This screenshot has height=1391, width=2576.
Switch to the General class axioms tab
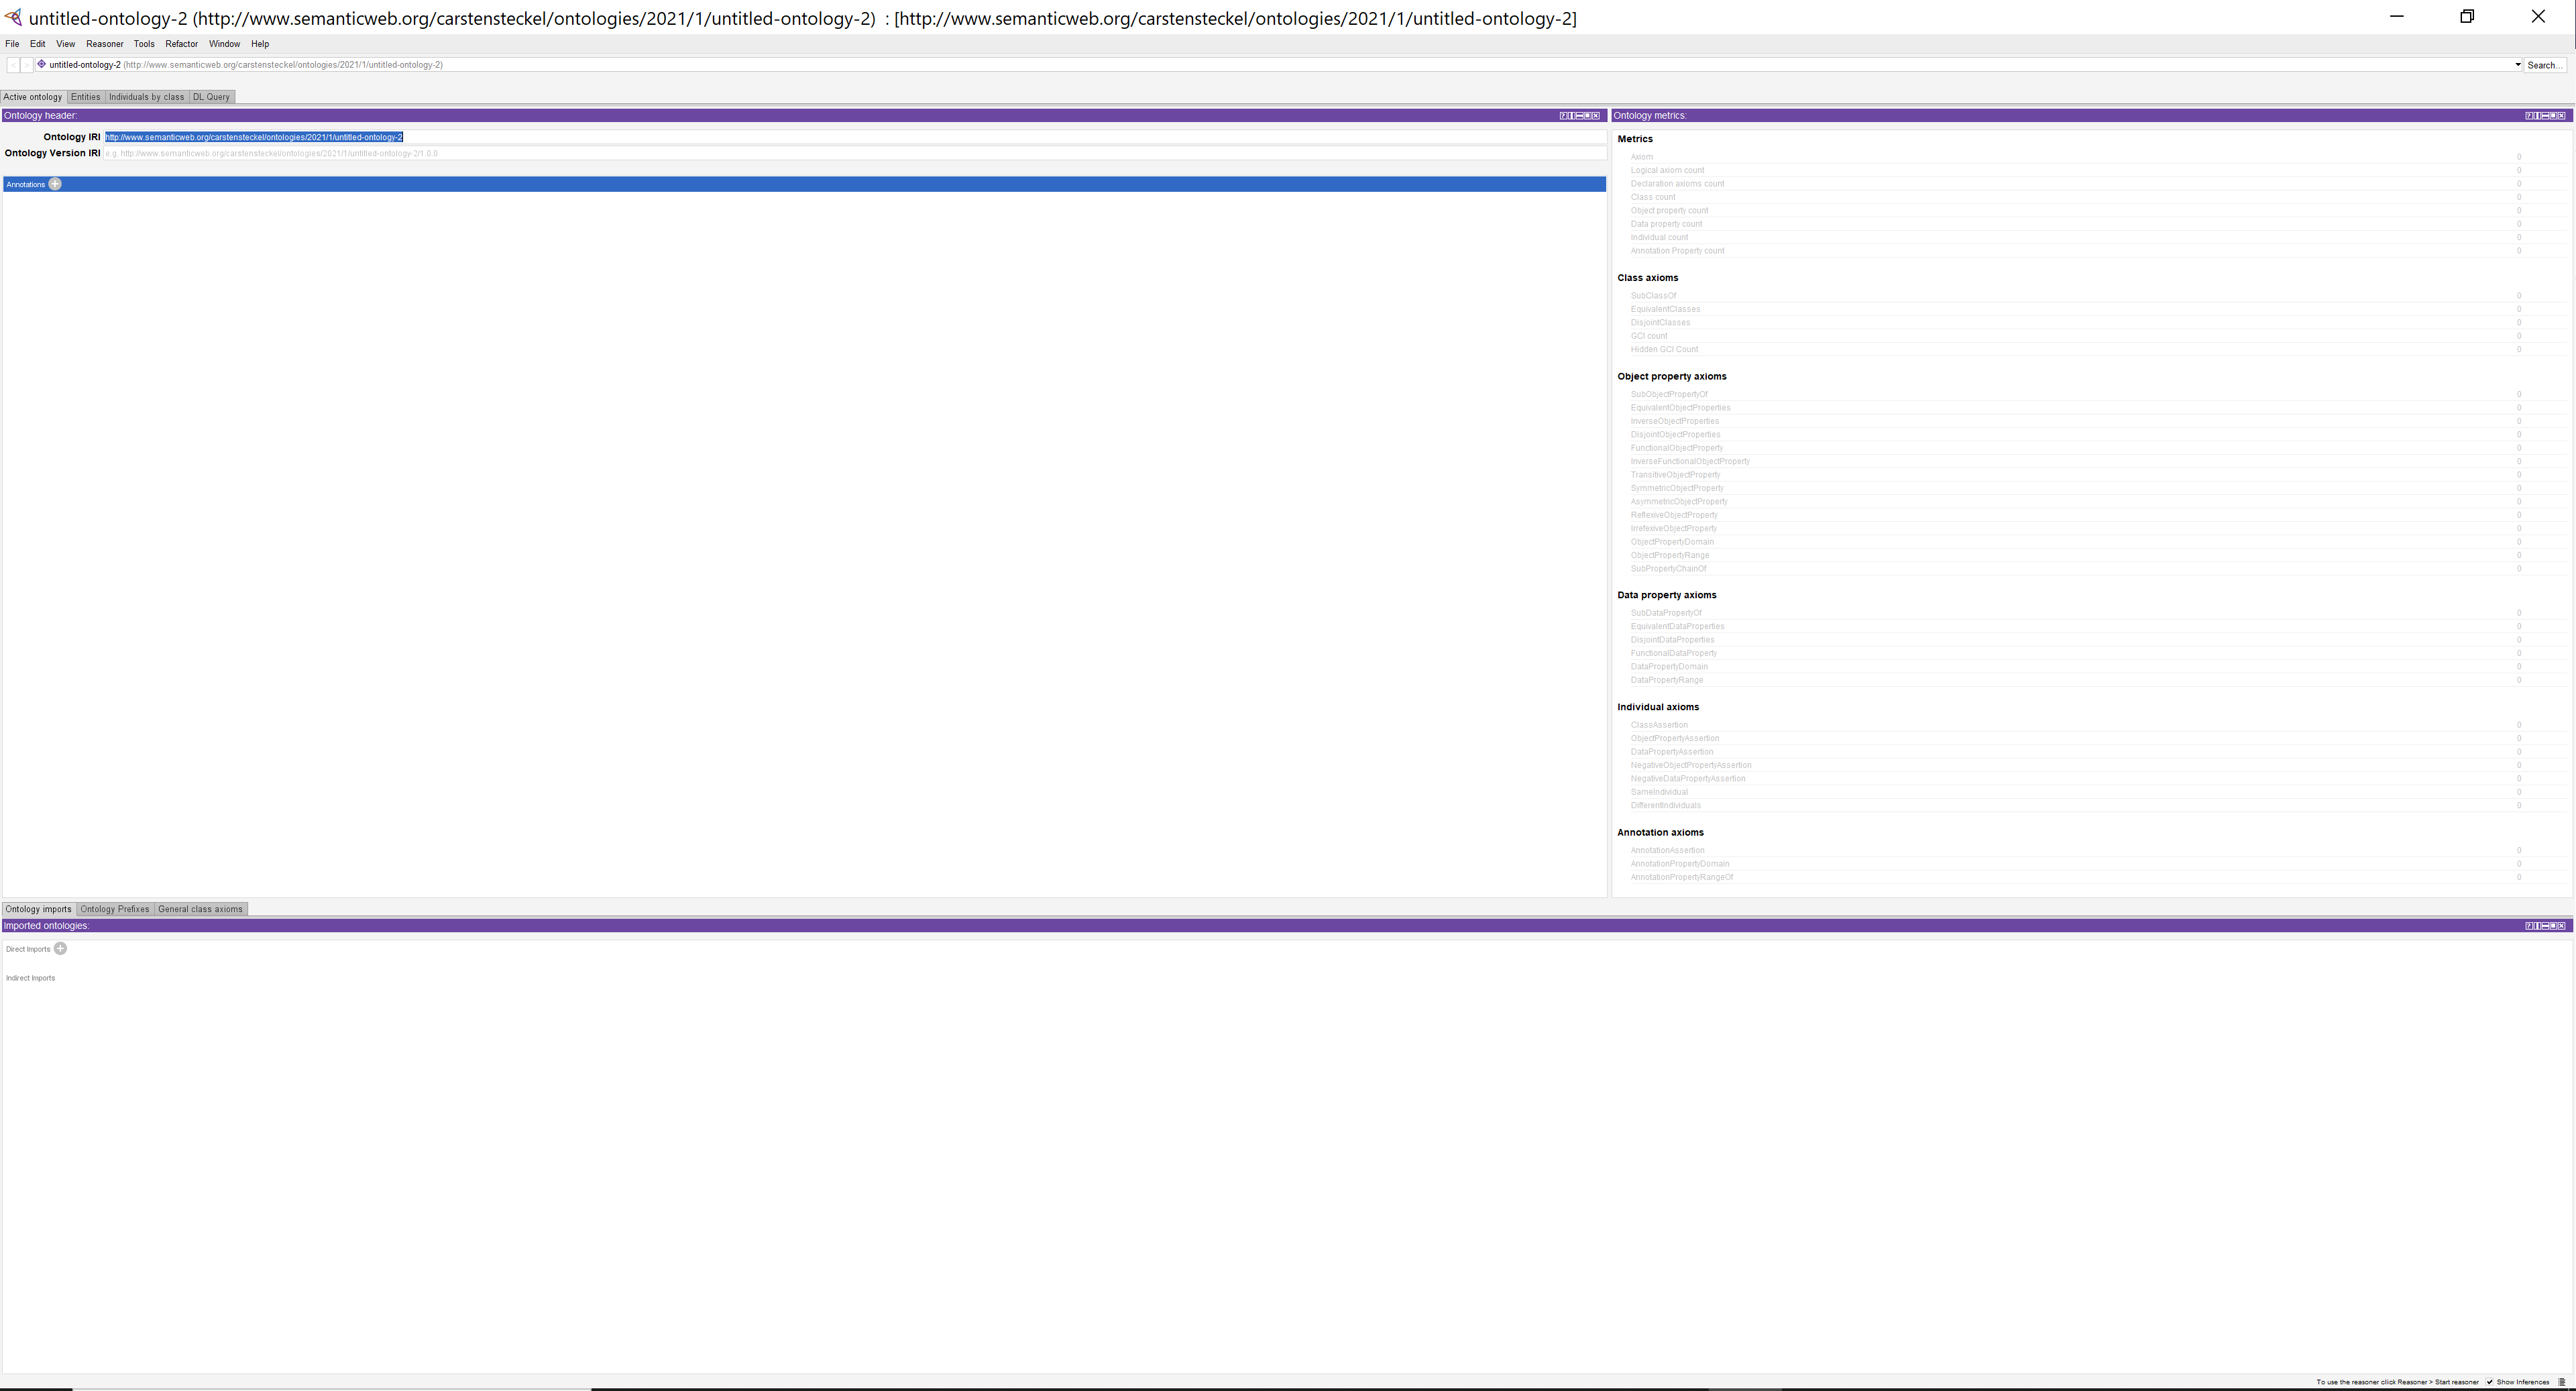point(200,909)
